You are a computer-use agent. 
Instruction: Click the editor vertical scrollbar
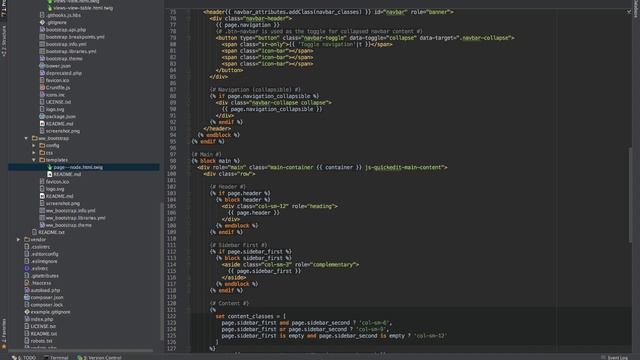coord(631,194)
